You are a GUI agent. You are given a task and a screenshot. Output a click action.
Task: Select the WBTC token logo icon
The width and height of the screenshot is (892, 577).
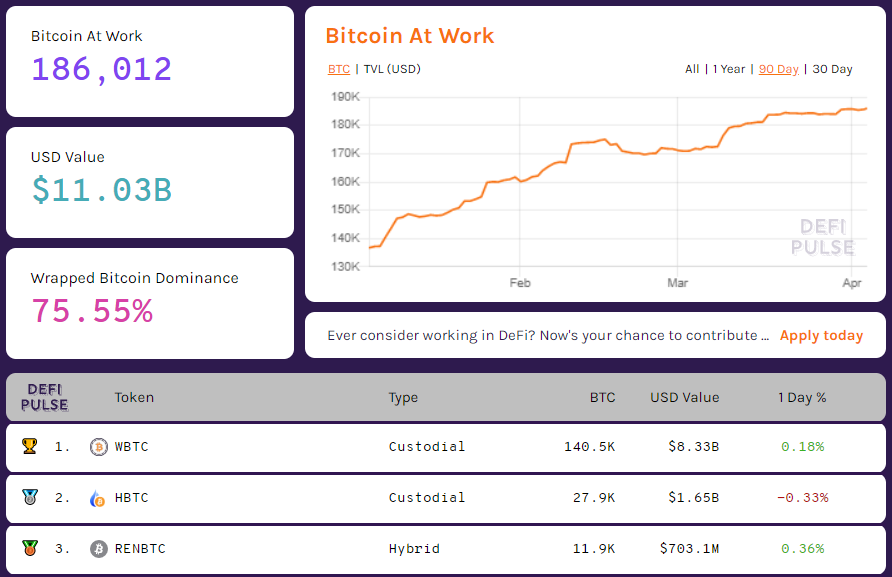point(98,447)
